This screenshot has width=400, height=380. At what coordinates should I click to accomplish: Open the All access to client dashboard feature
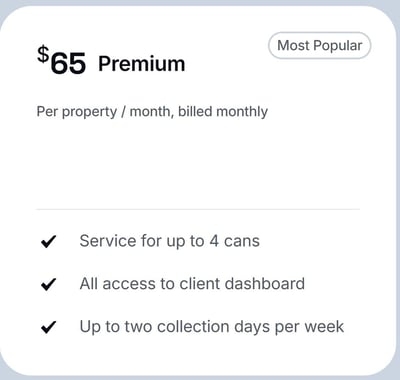192,284
